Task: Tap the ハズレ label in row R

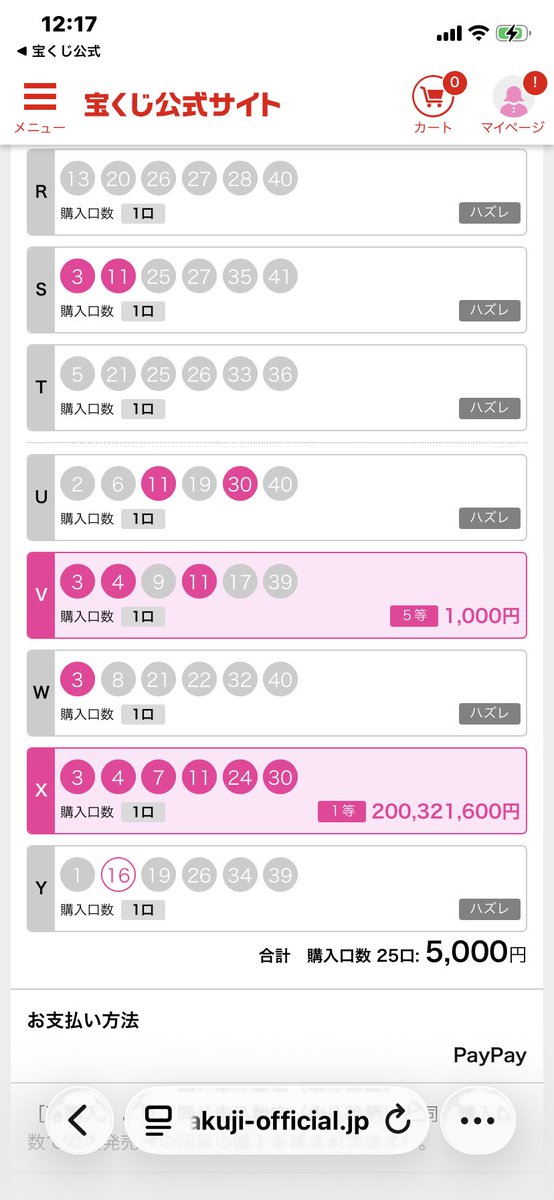Action: coord(490,212)
